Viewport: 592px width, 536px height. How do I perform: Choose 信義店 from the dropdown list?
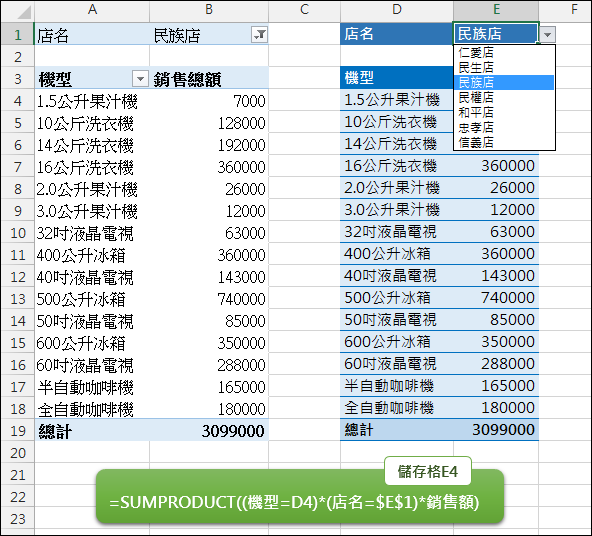pyautogui.click(x=504, y=142)
